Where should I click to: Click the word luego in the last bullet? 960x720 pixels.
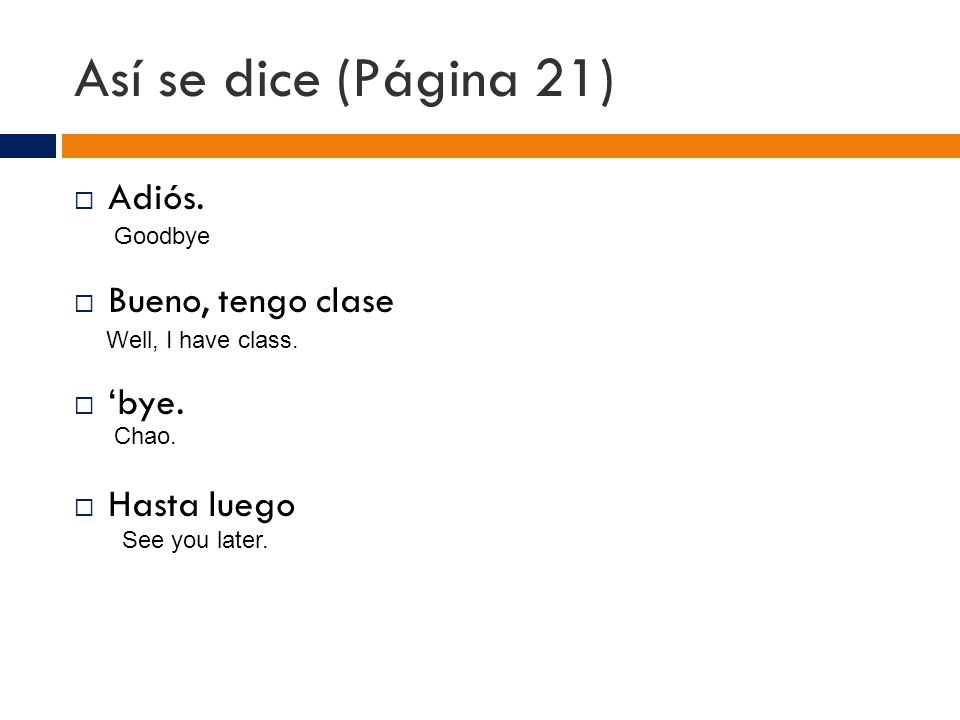tap(252, 507)
